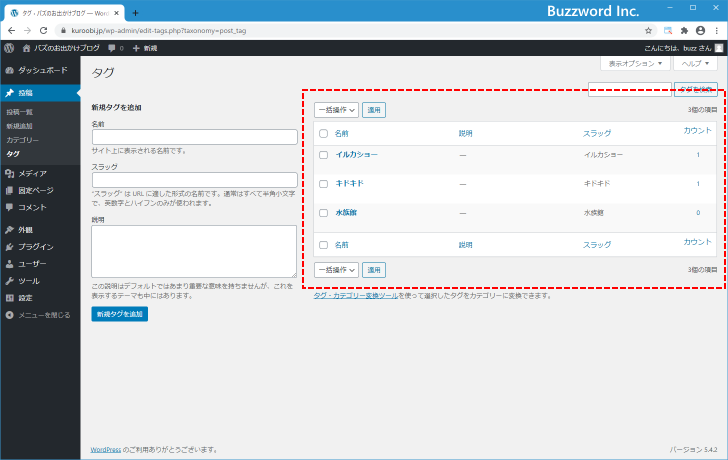Viewport: 728px width, 460px height.
Task: Open a new browser tab with plus icon
Action: [135, 12]
